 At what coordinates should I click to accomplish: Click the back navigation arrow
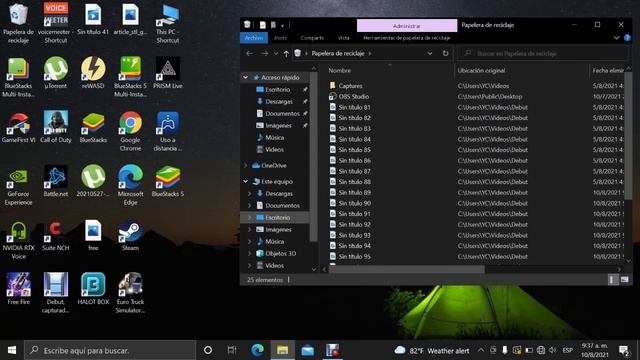[249, 53]
